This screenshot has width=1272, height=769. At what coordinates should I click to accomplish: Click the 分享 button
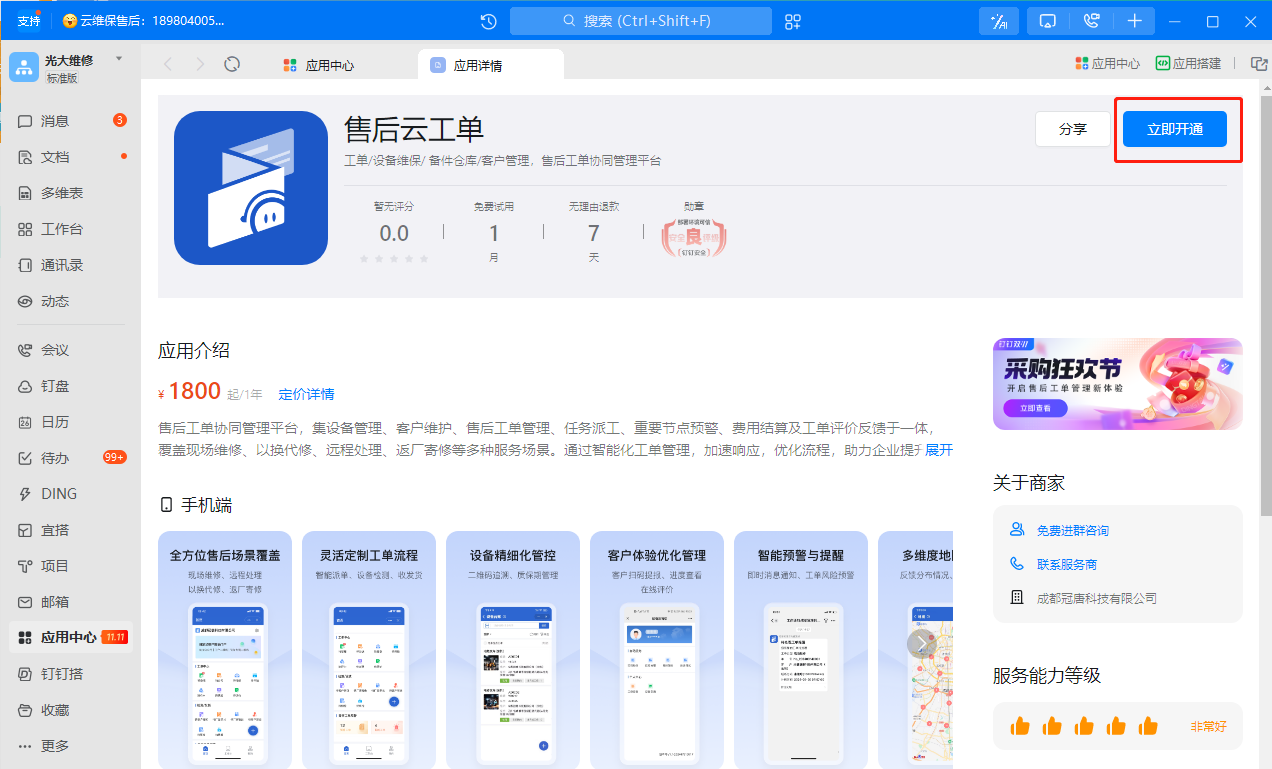click(1073, 129)
